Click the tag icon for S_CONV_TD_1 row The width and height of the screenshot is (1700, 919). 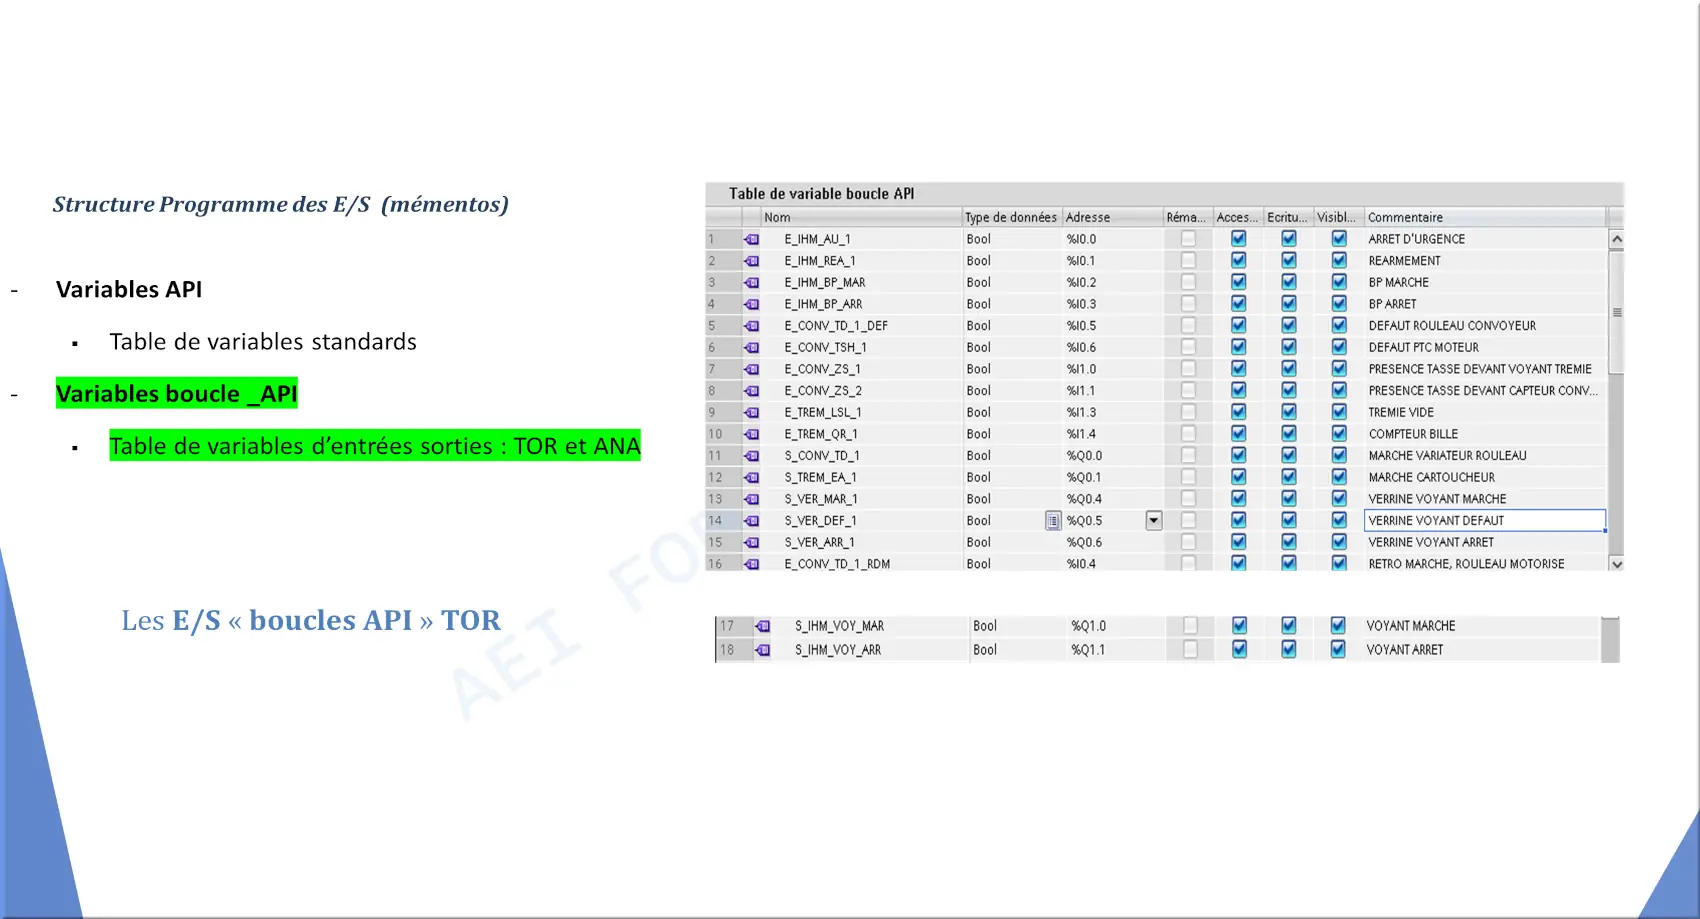tap(751, 456)
